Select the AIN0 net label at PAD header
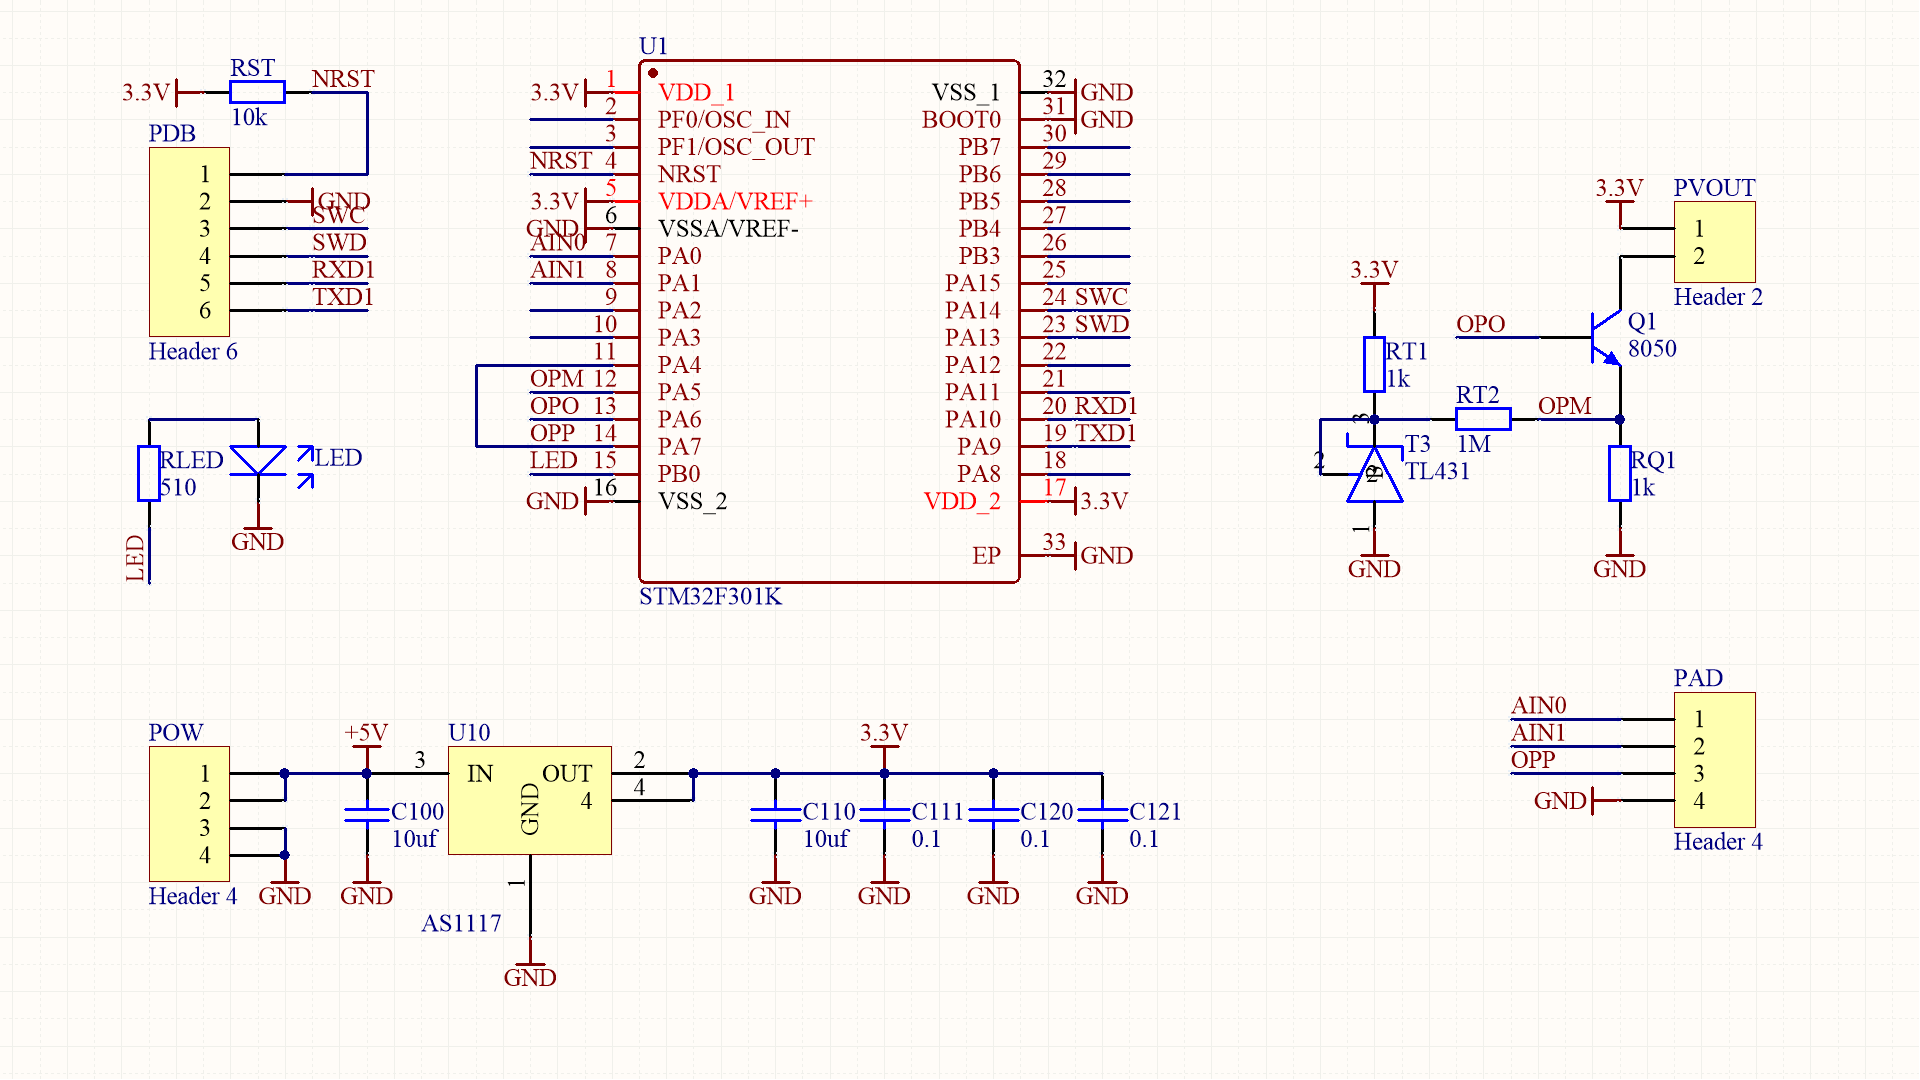This screenshot has height=1080, width=1920. click(1539, 706)
